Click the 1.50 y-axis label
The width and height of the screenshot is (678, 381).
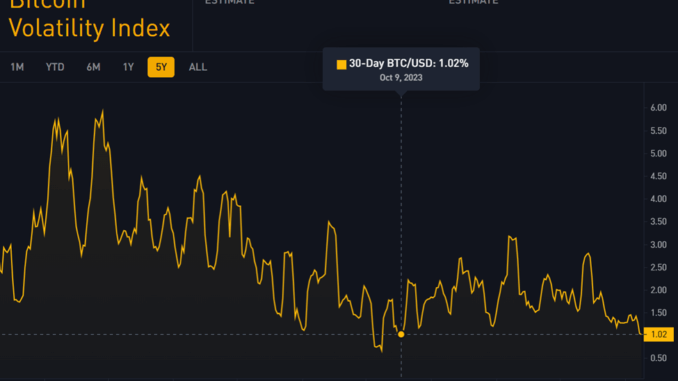point(658,313)
